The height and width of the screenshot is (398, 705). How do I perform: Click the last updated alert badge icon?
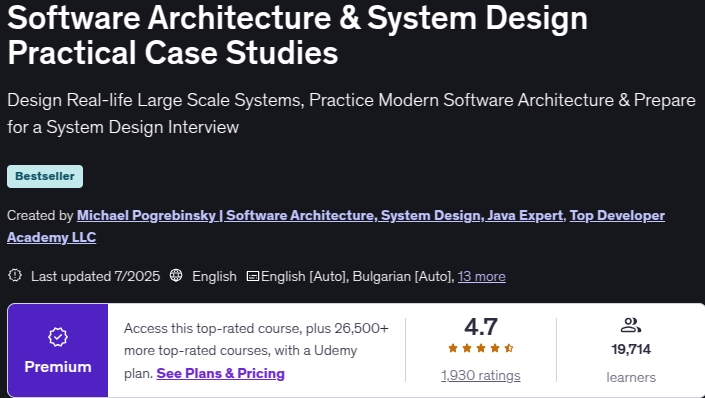[x=15, y=275]
